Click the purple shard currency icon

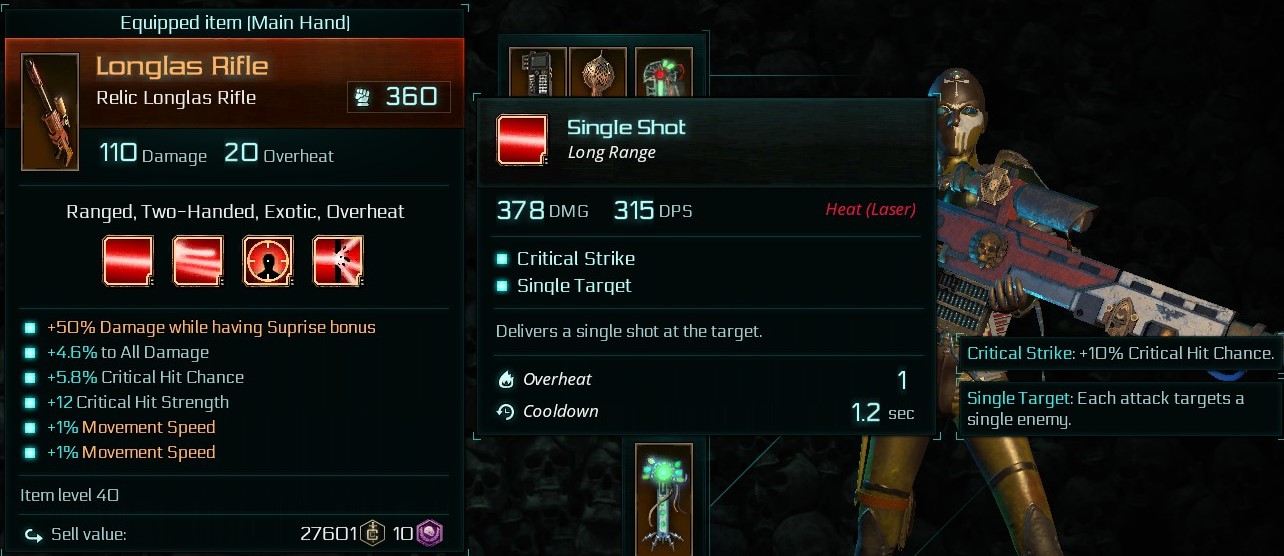tap(429, 534)
